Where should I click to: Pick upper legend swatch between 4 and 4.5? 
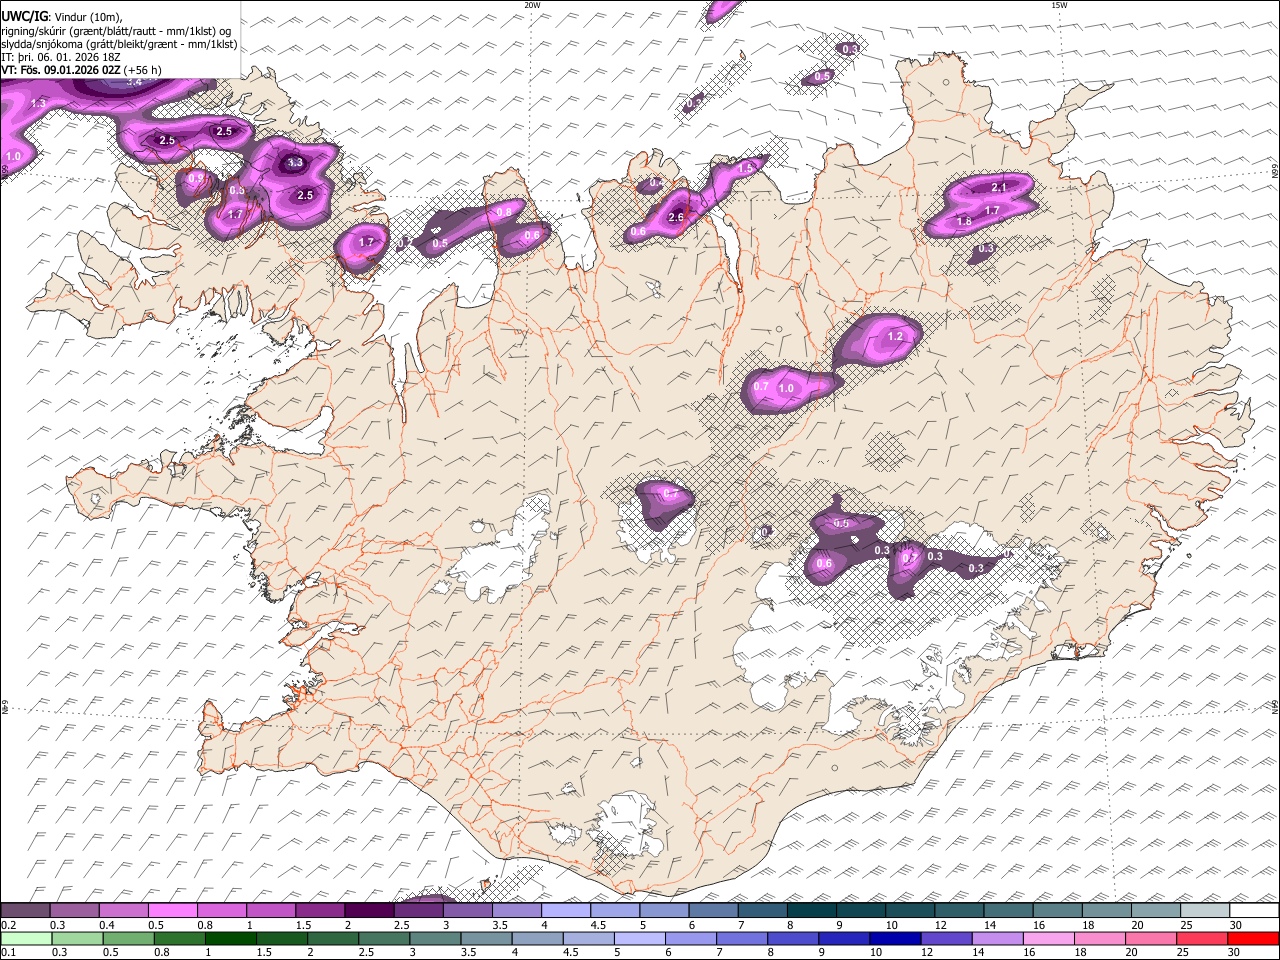566,911
